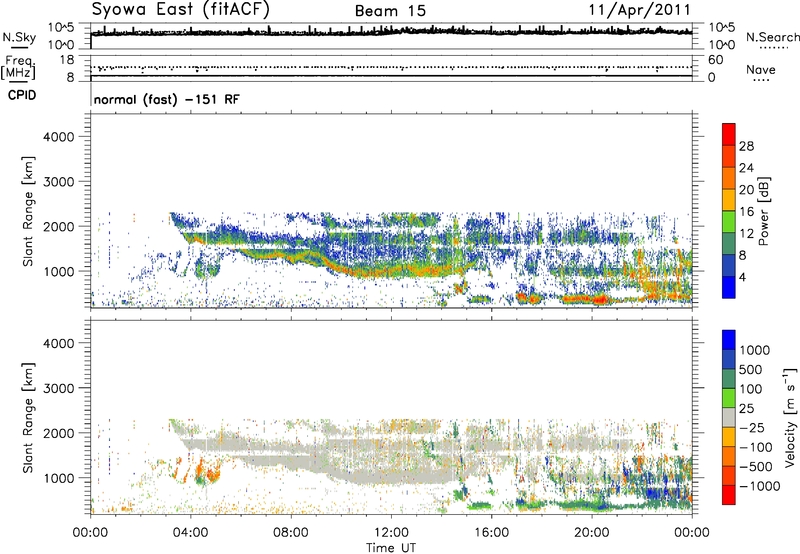Click the '4000' tick on the power panel
Screen dimensions: 800x554
59,137
